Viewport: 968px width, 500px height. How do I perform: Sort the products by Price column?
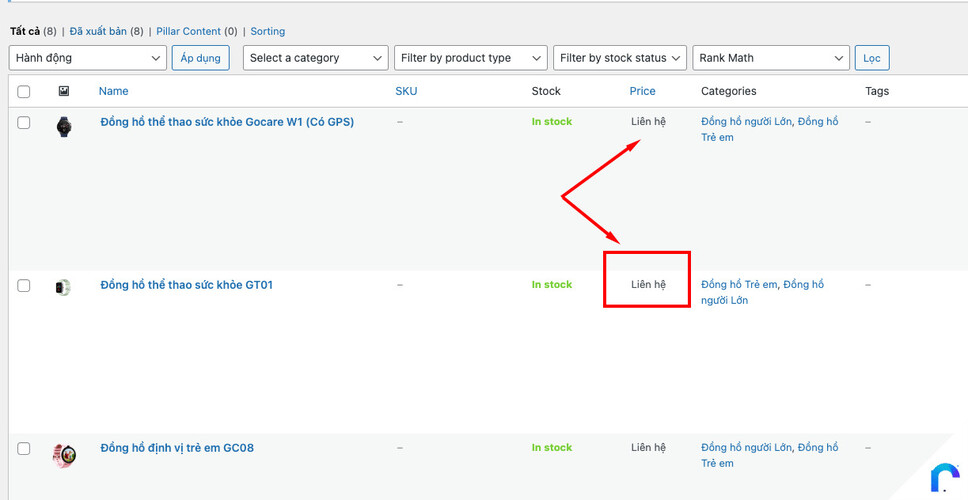[x=642, y=91]
